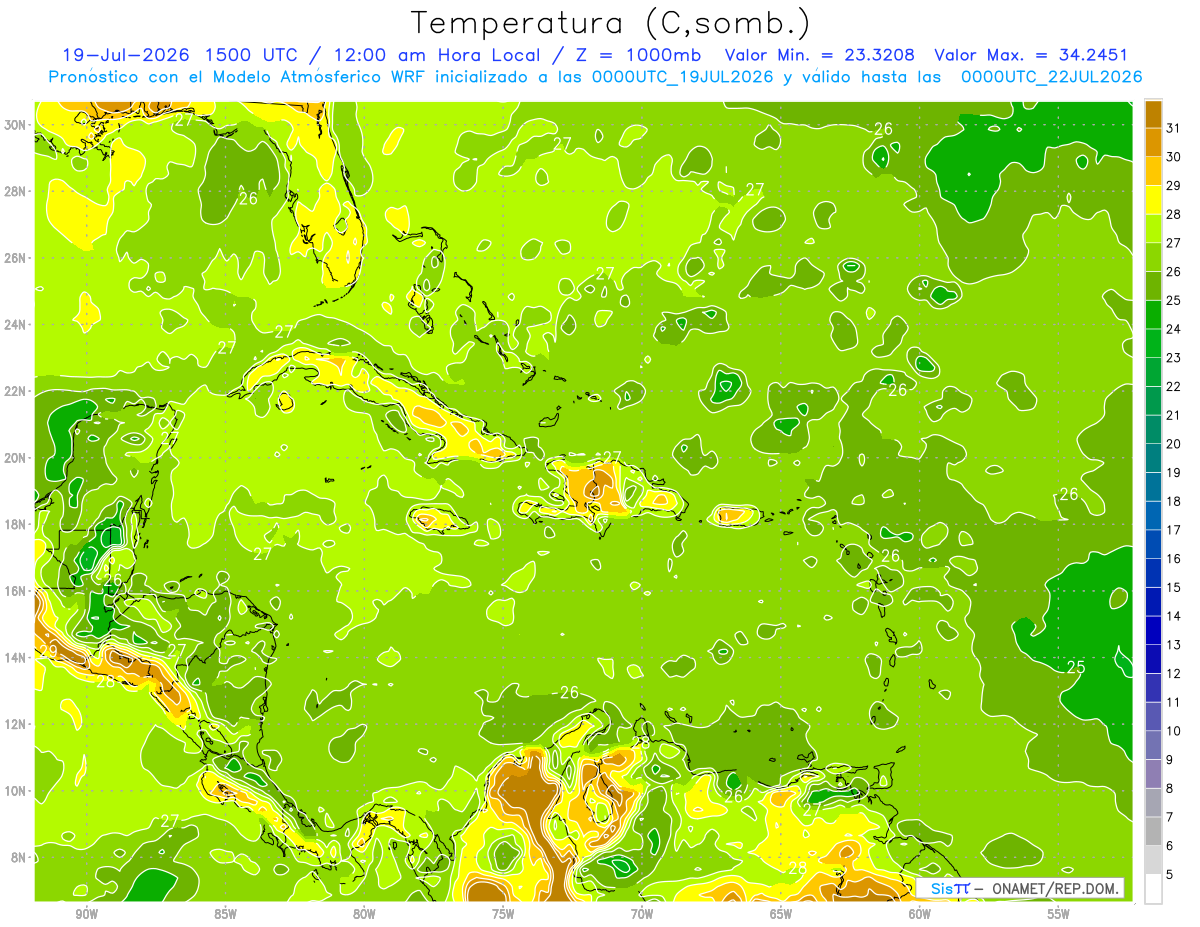Click the legend value 5
The width and height of the screenshot is (1200, 927).
pyautogui.click(x=1169, y=875)
